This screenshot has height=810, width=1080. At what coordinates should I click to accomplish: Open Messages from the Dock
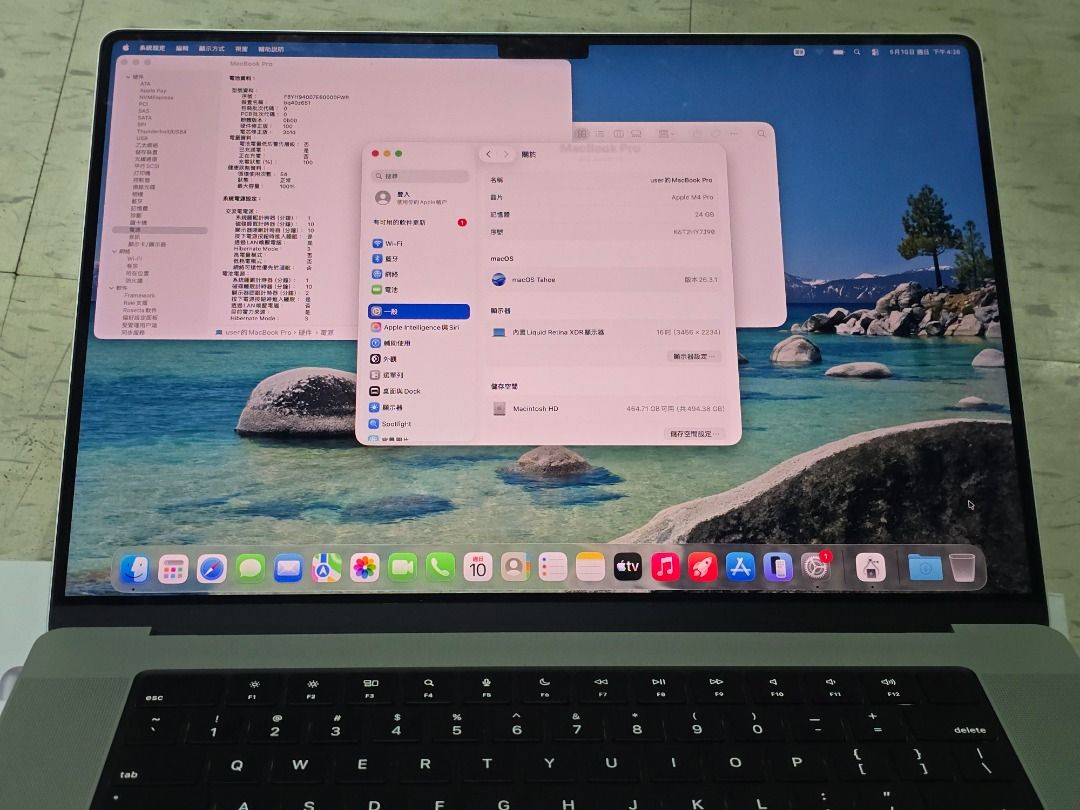[250, 569]
